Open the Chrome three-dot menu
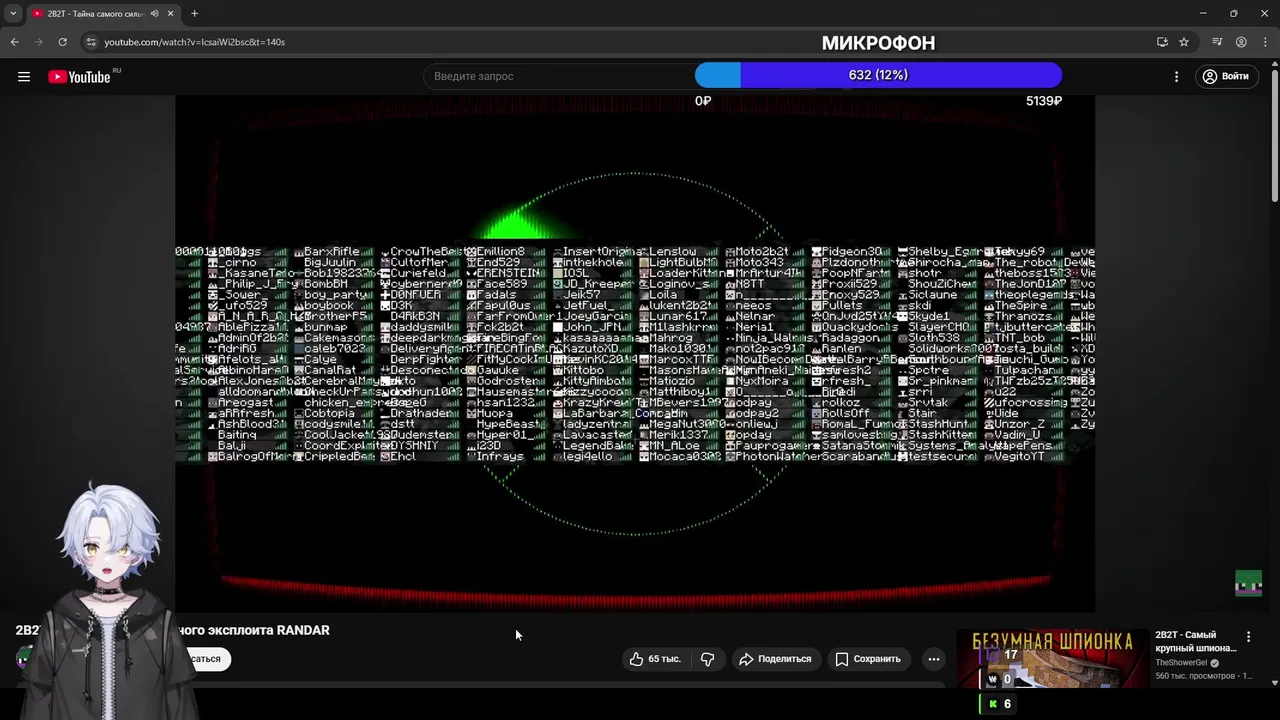 pyautogui.click(x=1264, y=42)
